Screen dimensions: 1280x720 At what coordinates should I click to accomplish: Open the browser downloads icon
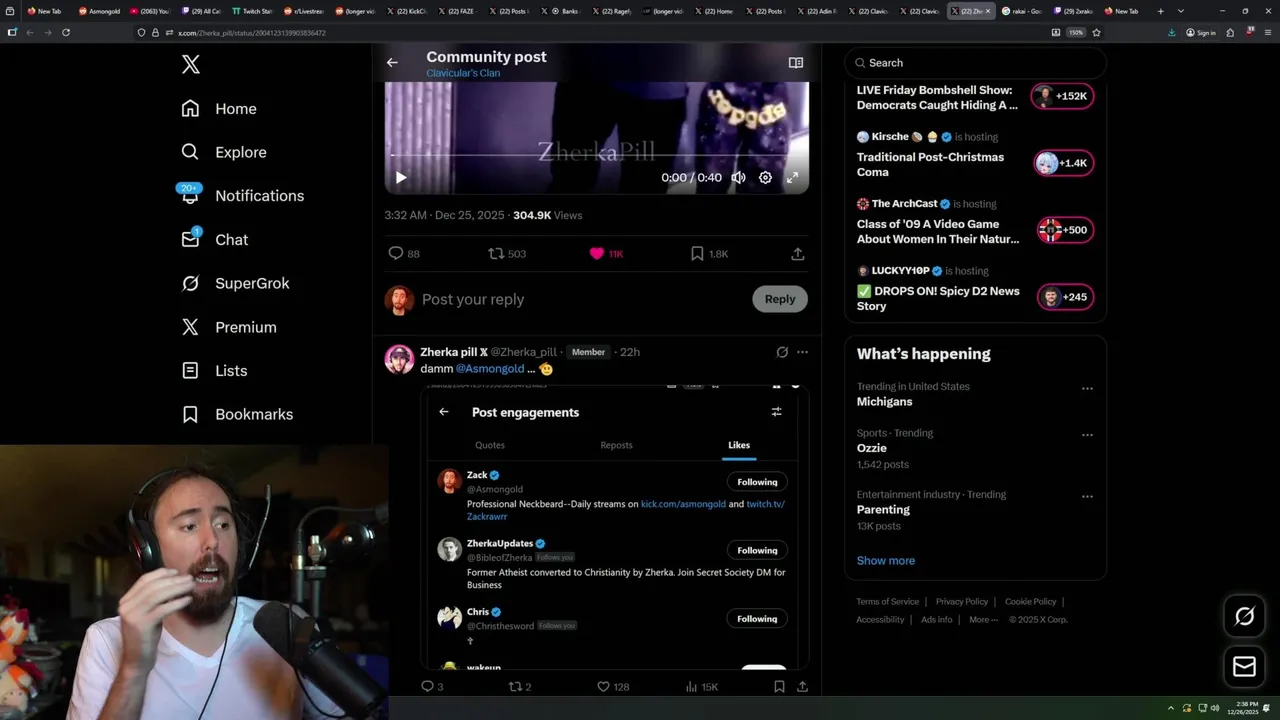pos(1172,32)
